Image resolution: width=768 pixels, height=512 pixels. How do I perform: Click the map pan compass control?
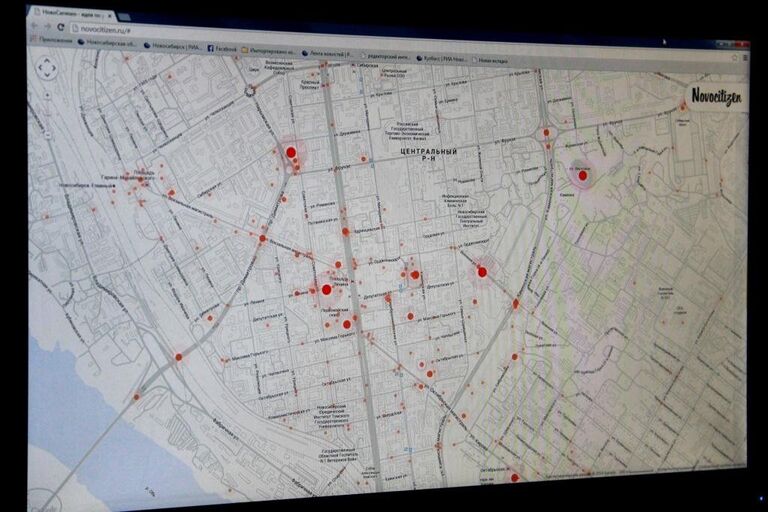pyautogui.click(x=47, y=68)
